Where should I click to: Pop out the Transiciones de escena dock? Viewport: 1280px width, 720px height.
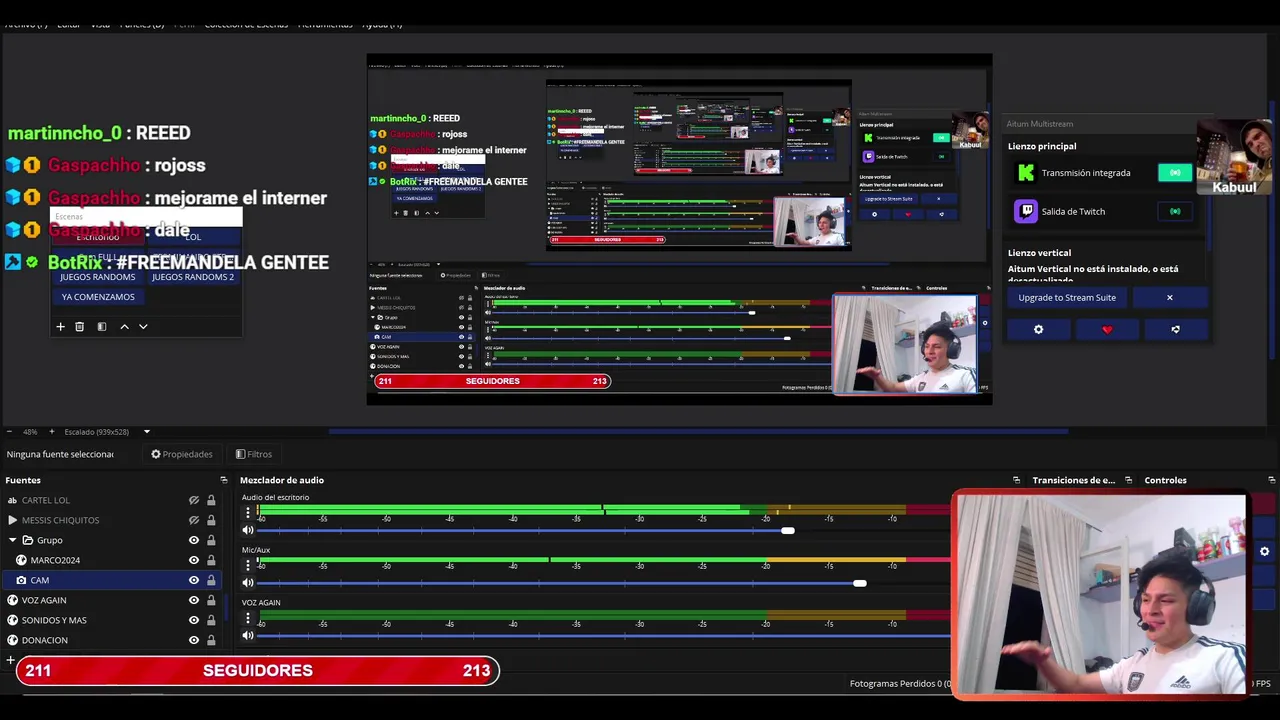pos(1128,480)
